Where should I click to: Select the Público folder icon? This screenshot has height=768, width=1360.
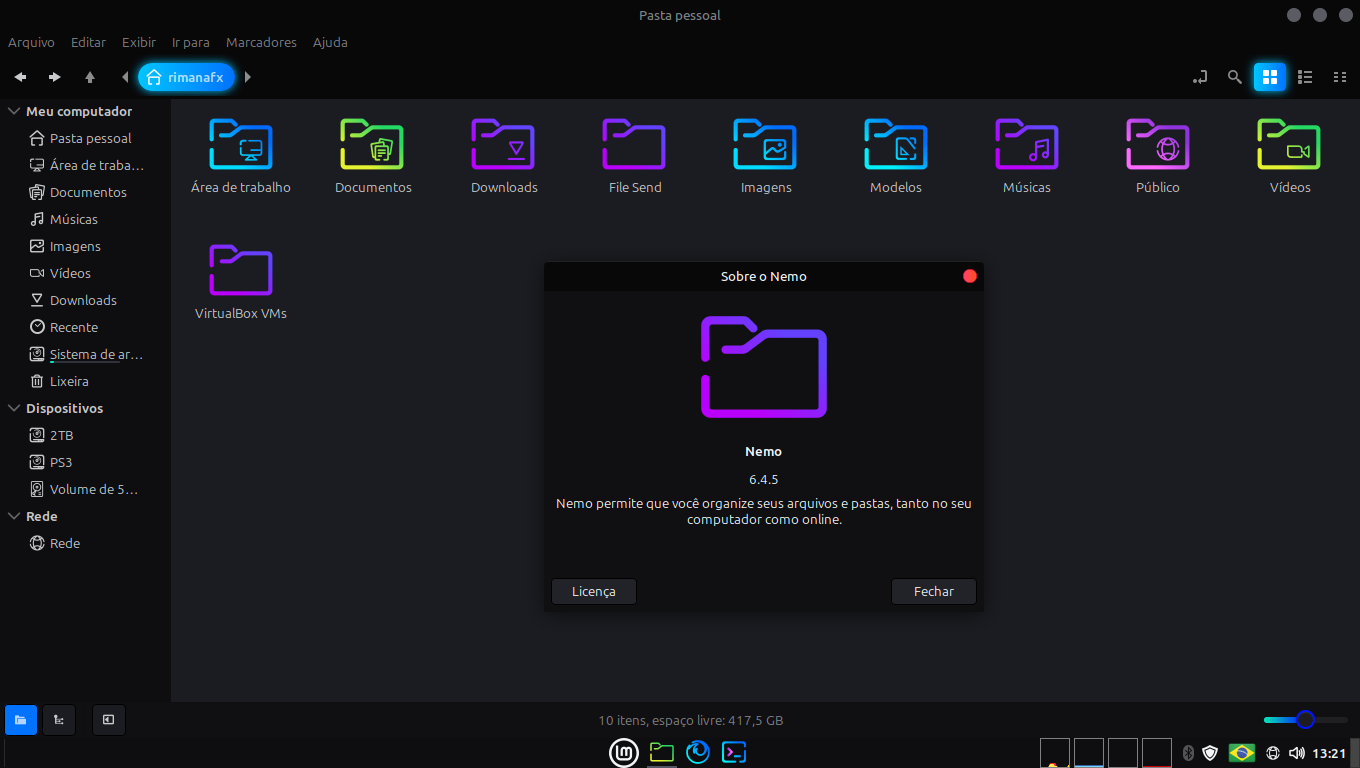[x=1158, y=145]
